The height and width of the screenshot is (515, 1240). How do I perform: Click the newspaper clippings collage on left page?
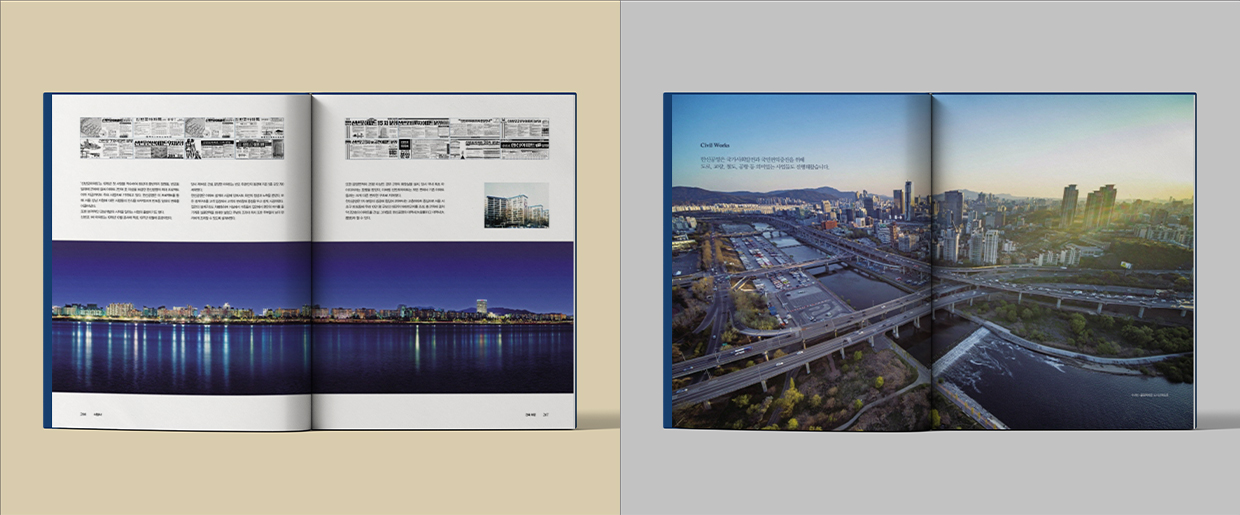pos(182,138)
